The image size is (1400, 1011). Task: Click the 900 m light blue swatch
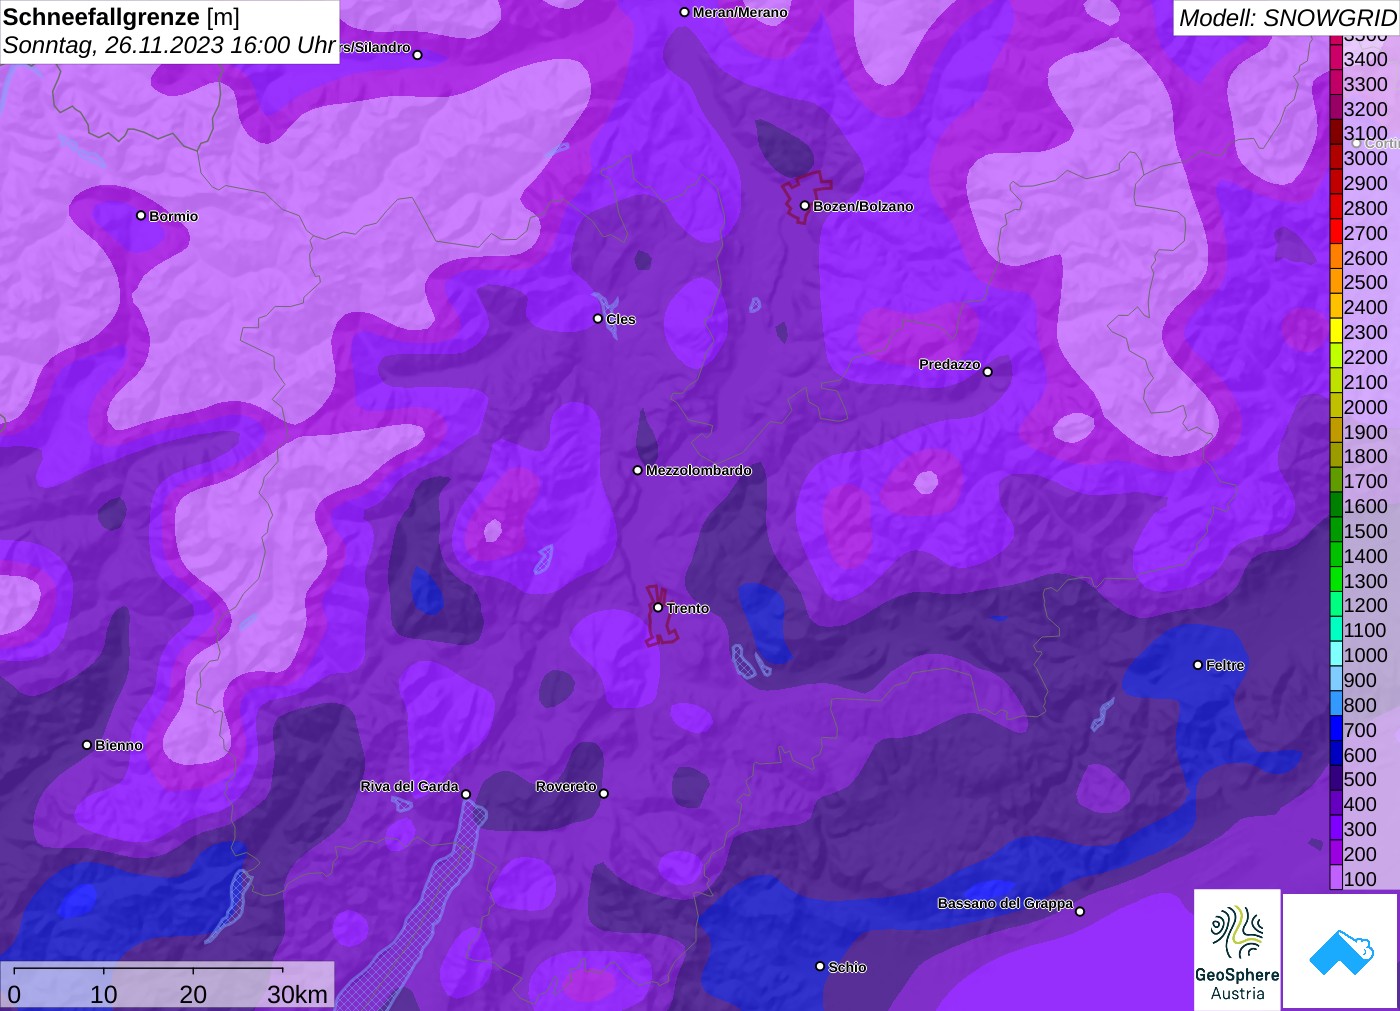tap(1335, 679)
